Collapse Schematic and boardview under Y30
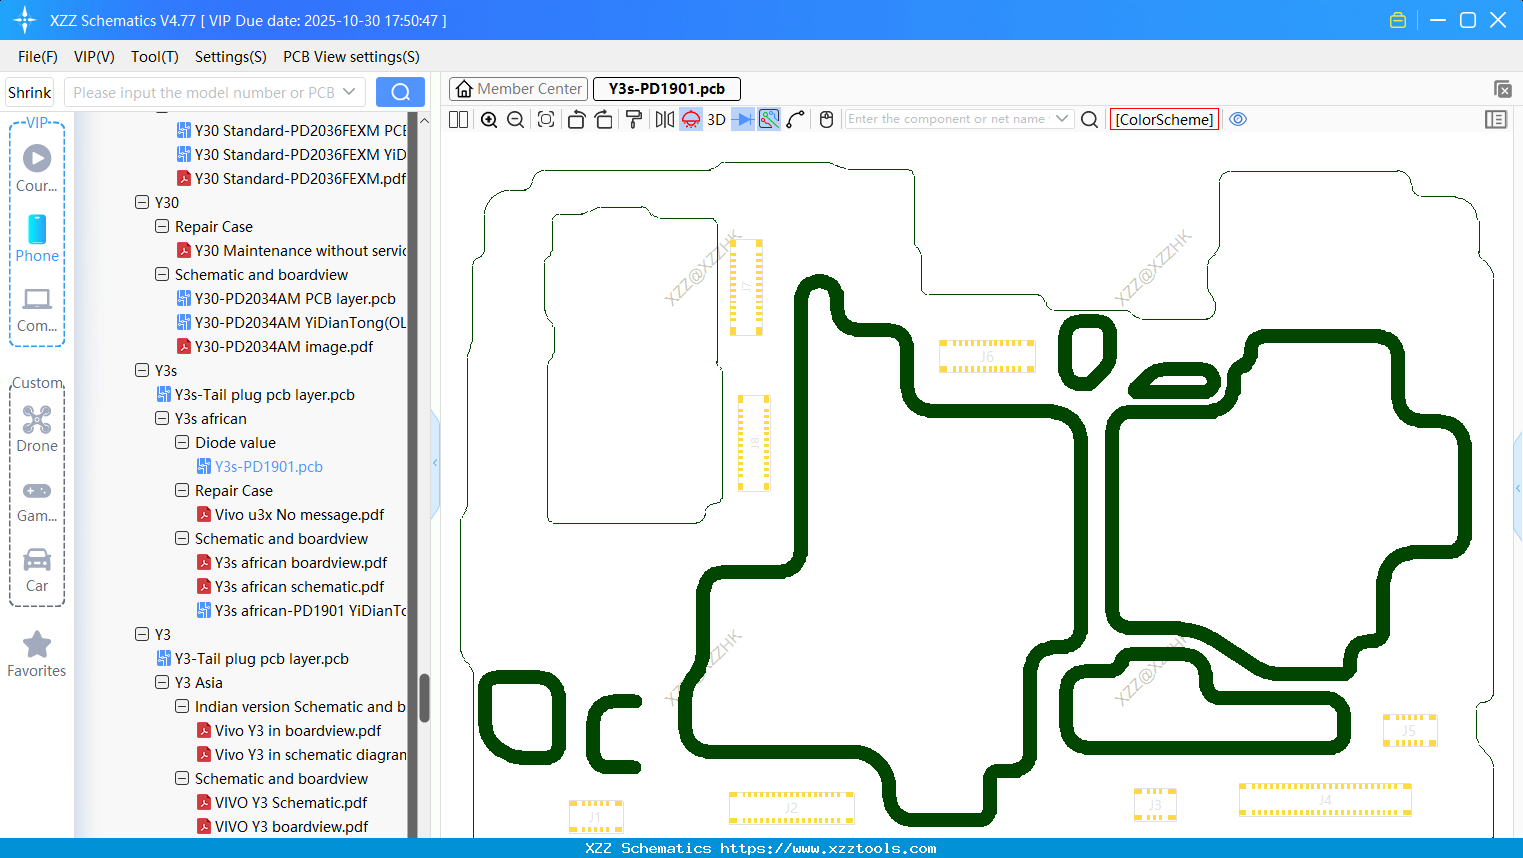 coord(162,274)
